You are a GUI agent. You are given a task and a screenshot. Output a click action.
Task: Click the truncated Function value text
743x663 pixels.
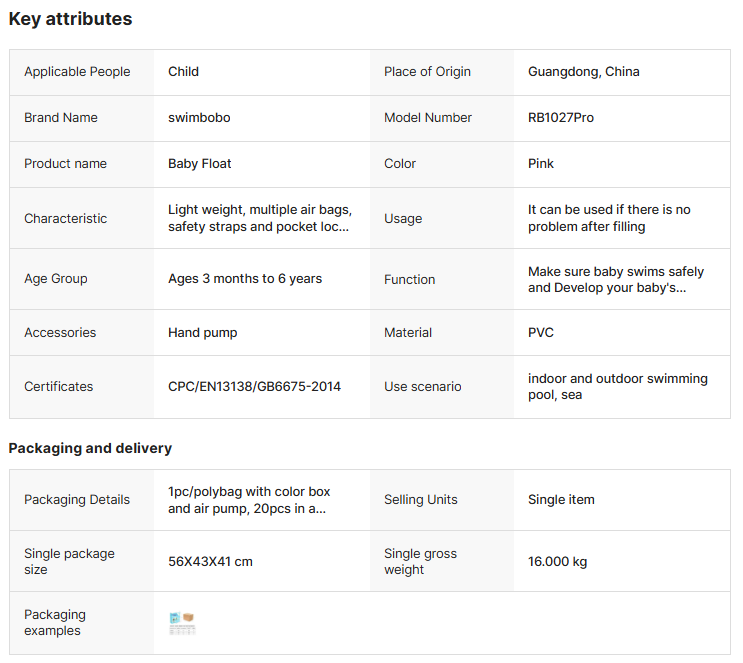615,279
